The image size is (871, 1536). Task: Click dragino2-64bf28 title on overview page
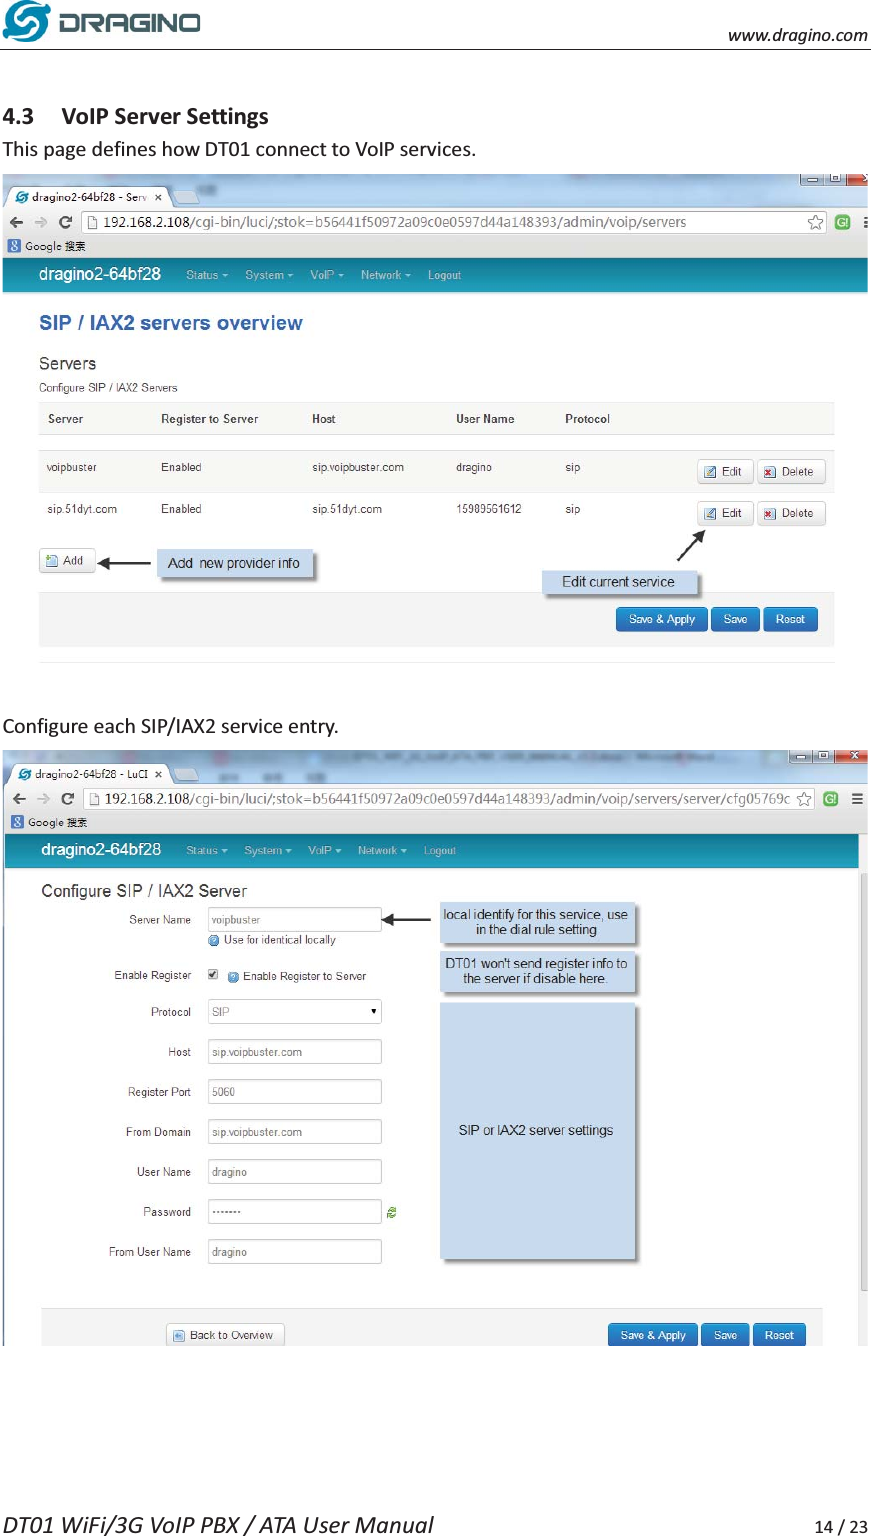(100, 274)
